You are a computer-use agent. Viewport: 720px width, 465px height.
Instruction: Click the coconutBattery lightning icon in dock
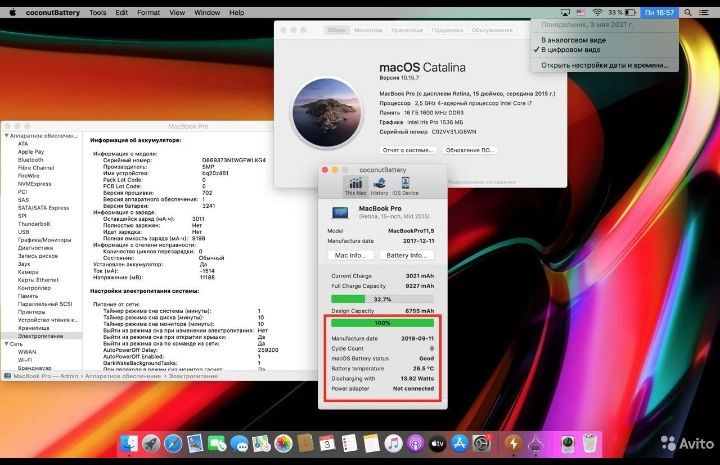tap(513, 444)
